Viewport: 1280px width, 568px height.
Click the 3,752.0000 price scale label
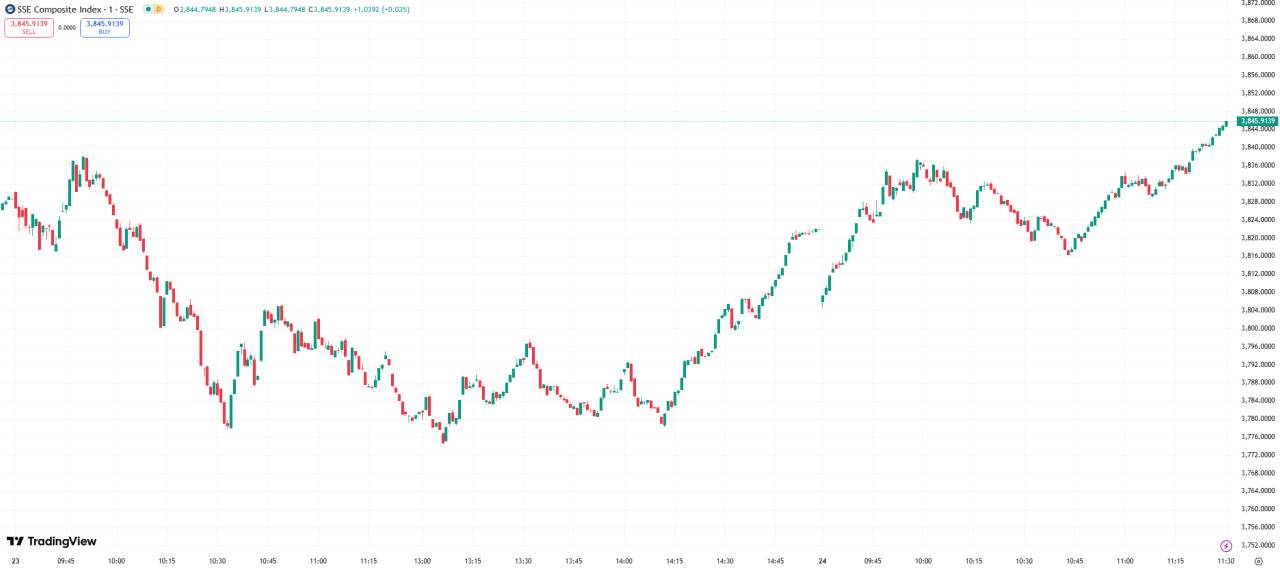point(1258,545)
